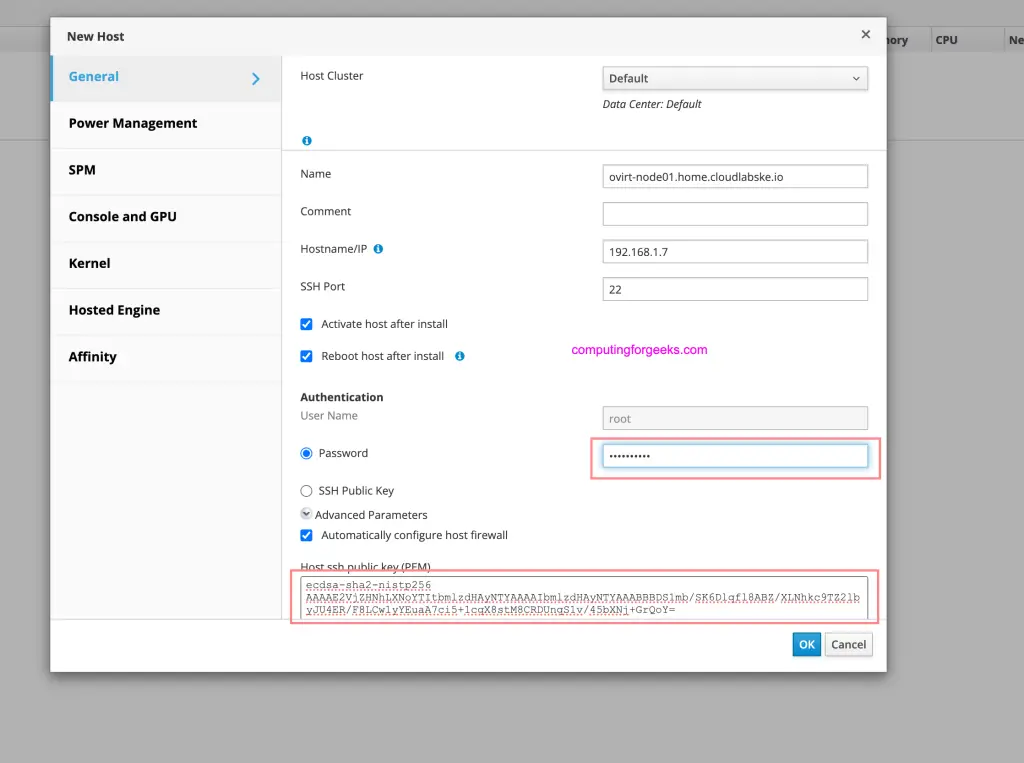
Task: Switch to Hosted Engine tab
Action: 167,310
